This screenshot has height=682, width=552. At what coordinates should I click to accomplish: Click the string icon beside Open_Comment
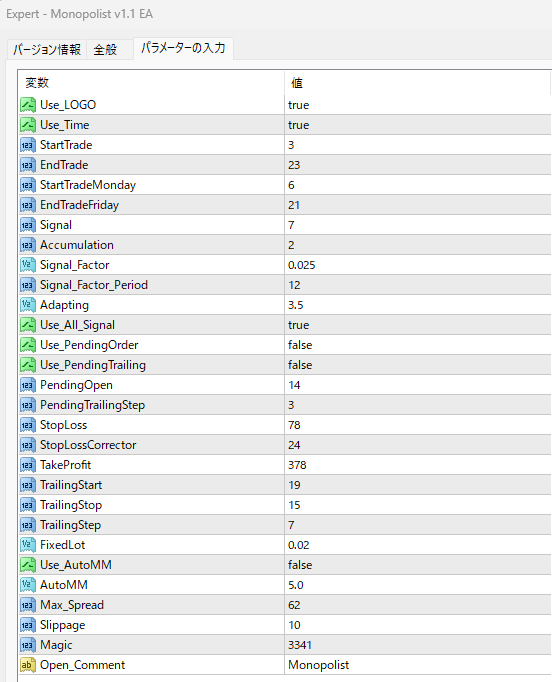(x=28, y=665)
